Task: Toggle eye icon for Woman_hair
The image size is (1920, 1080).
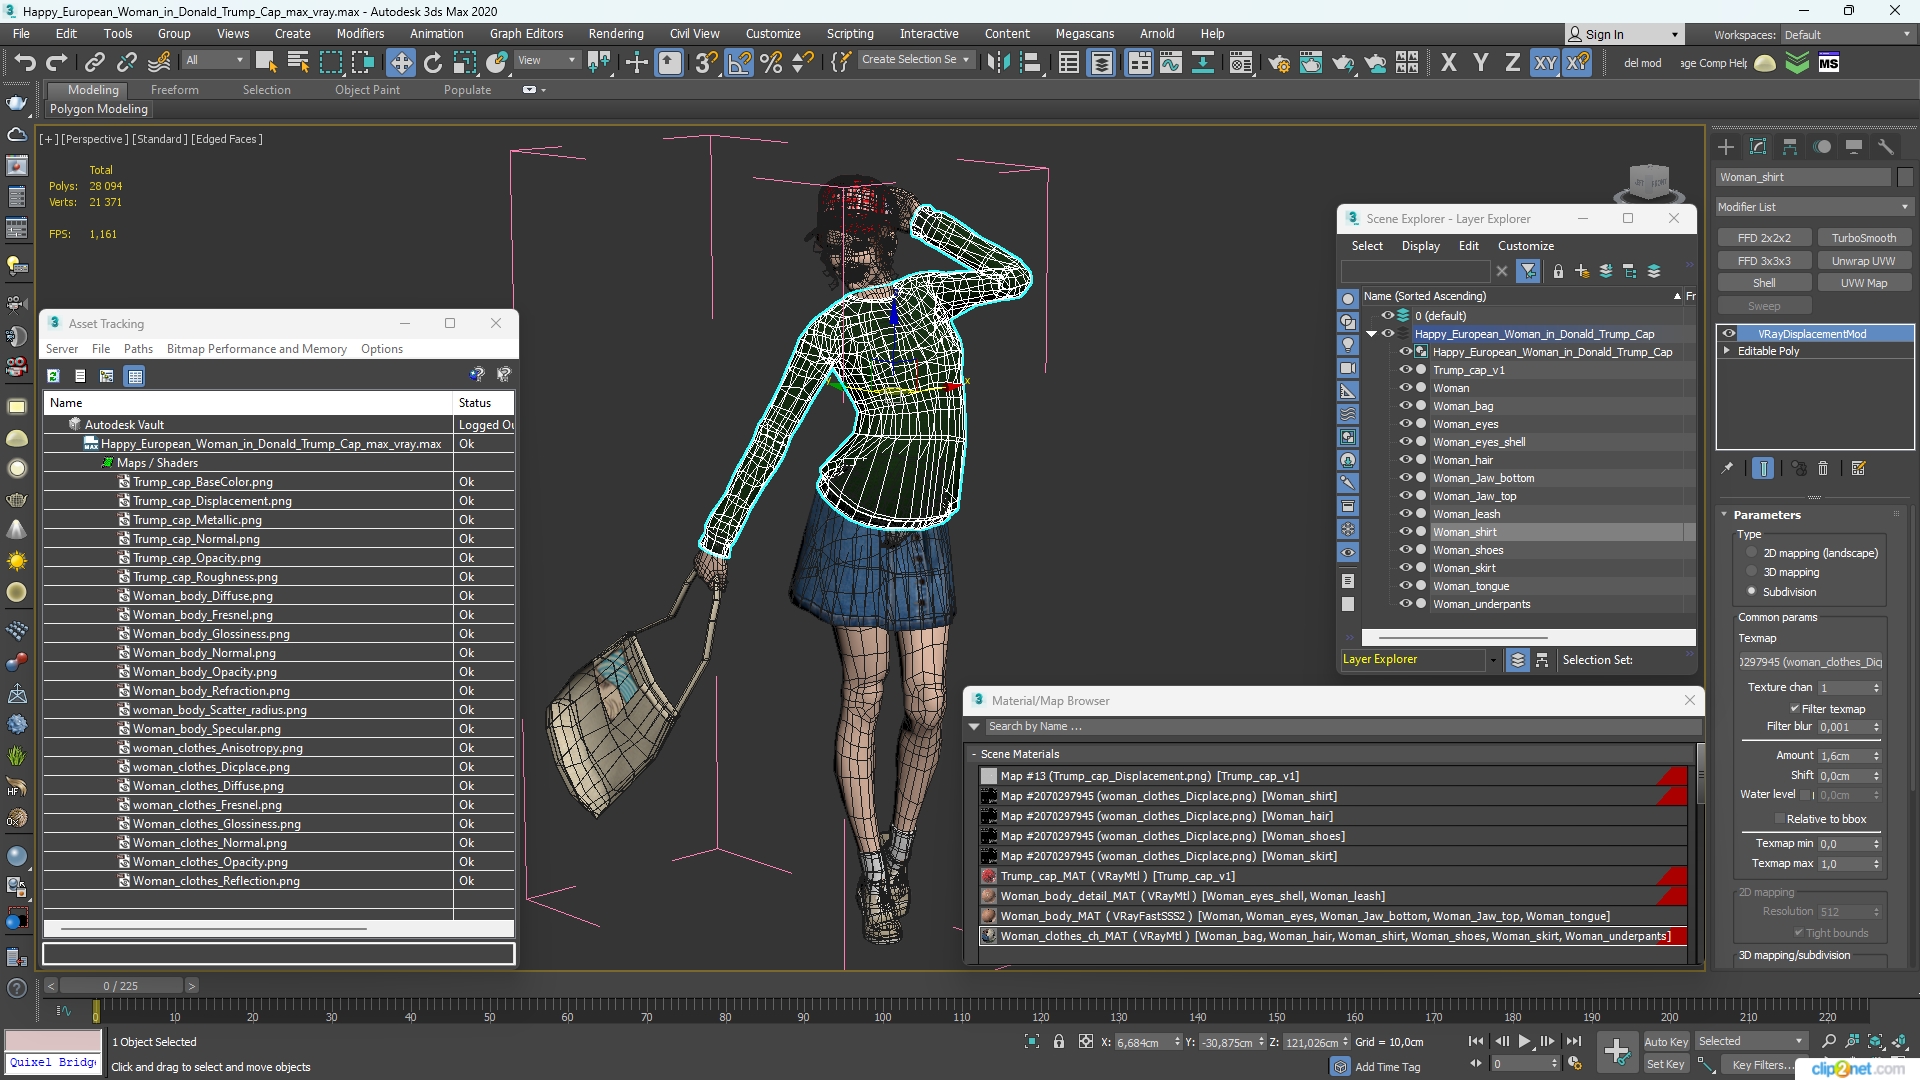Action: point(1405,460)
